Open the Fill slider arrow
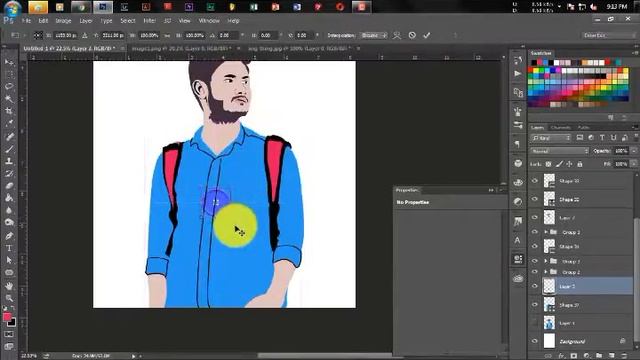640x360 pixels. (x=634, y=164)
